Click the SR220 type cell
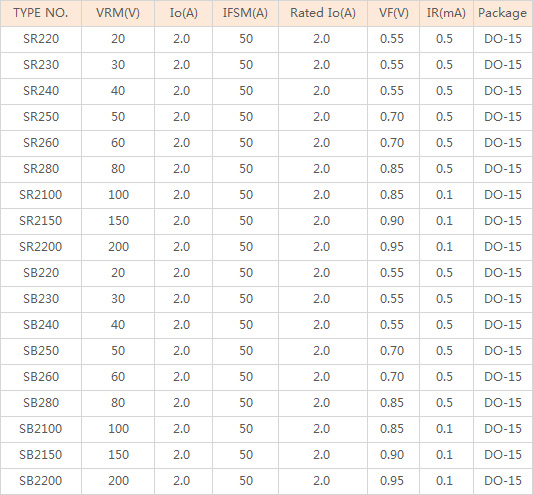Image resolution: width=533 pixels, height=495 pixels. [41, 39]
